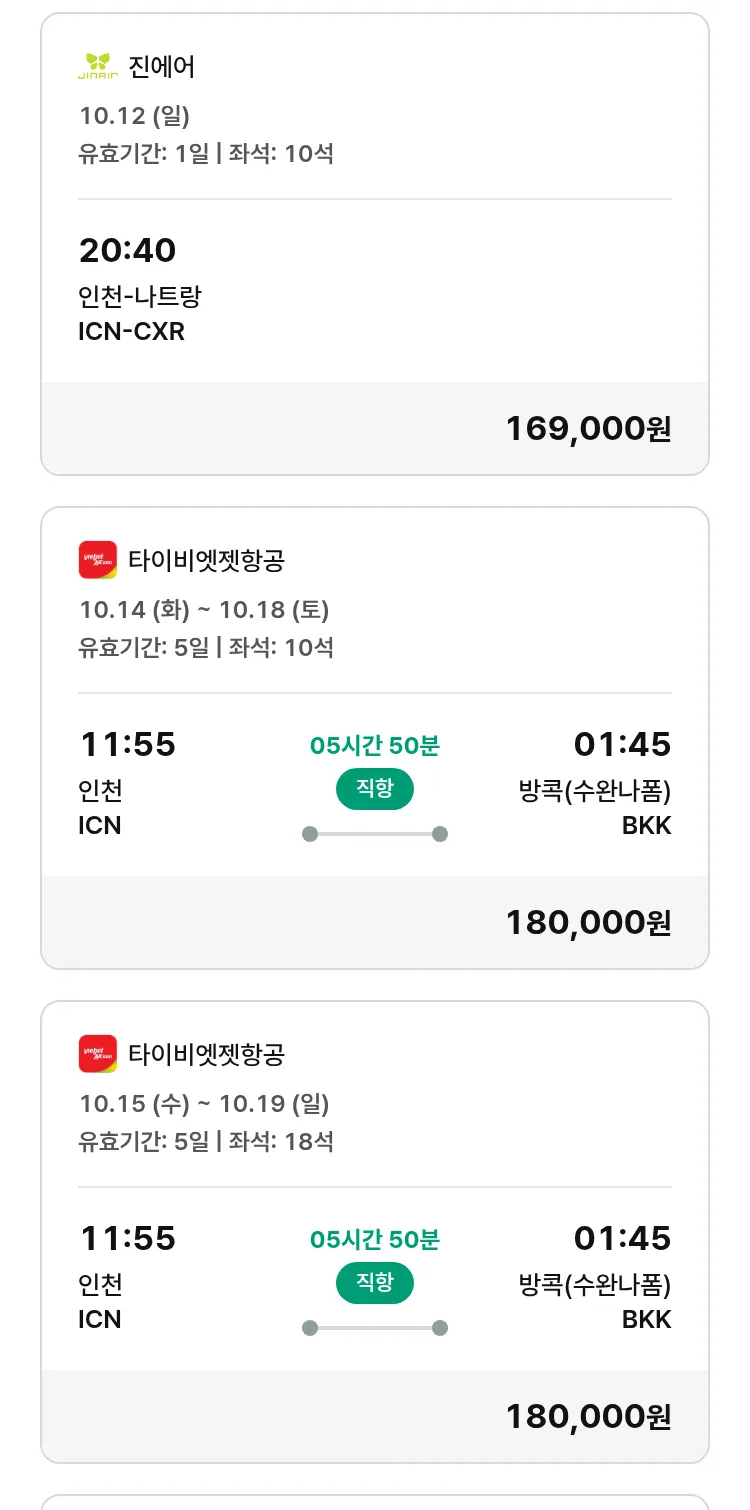Select the 180,000원 price for the 10.14 flight
The width and height of the screenshot is (750, 1510).
click(x=588, y=923)
